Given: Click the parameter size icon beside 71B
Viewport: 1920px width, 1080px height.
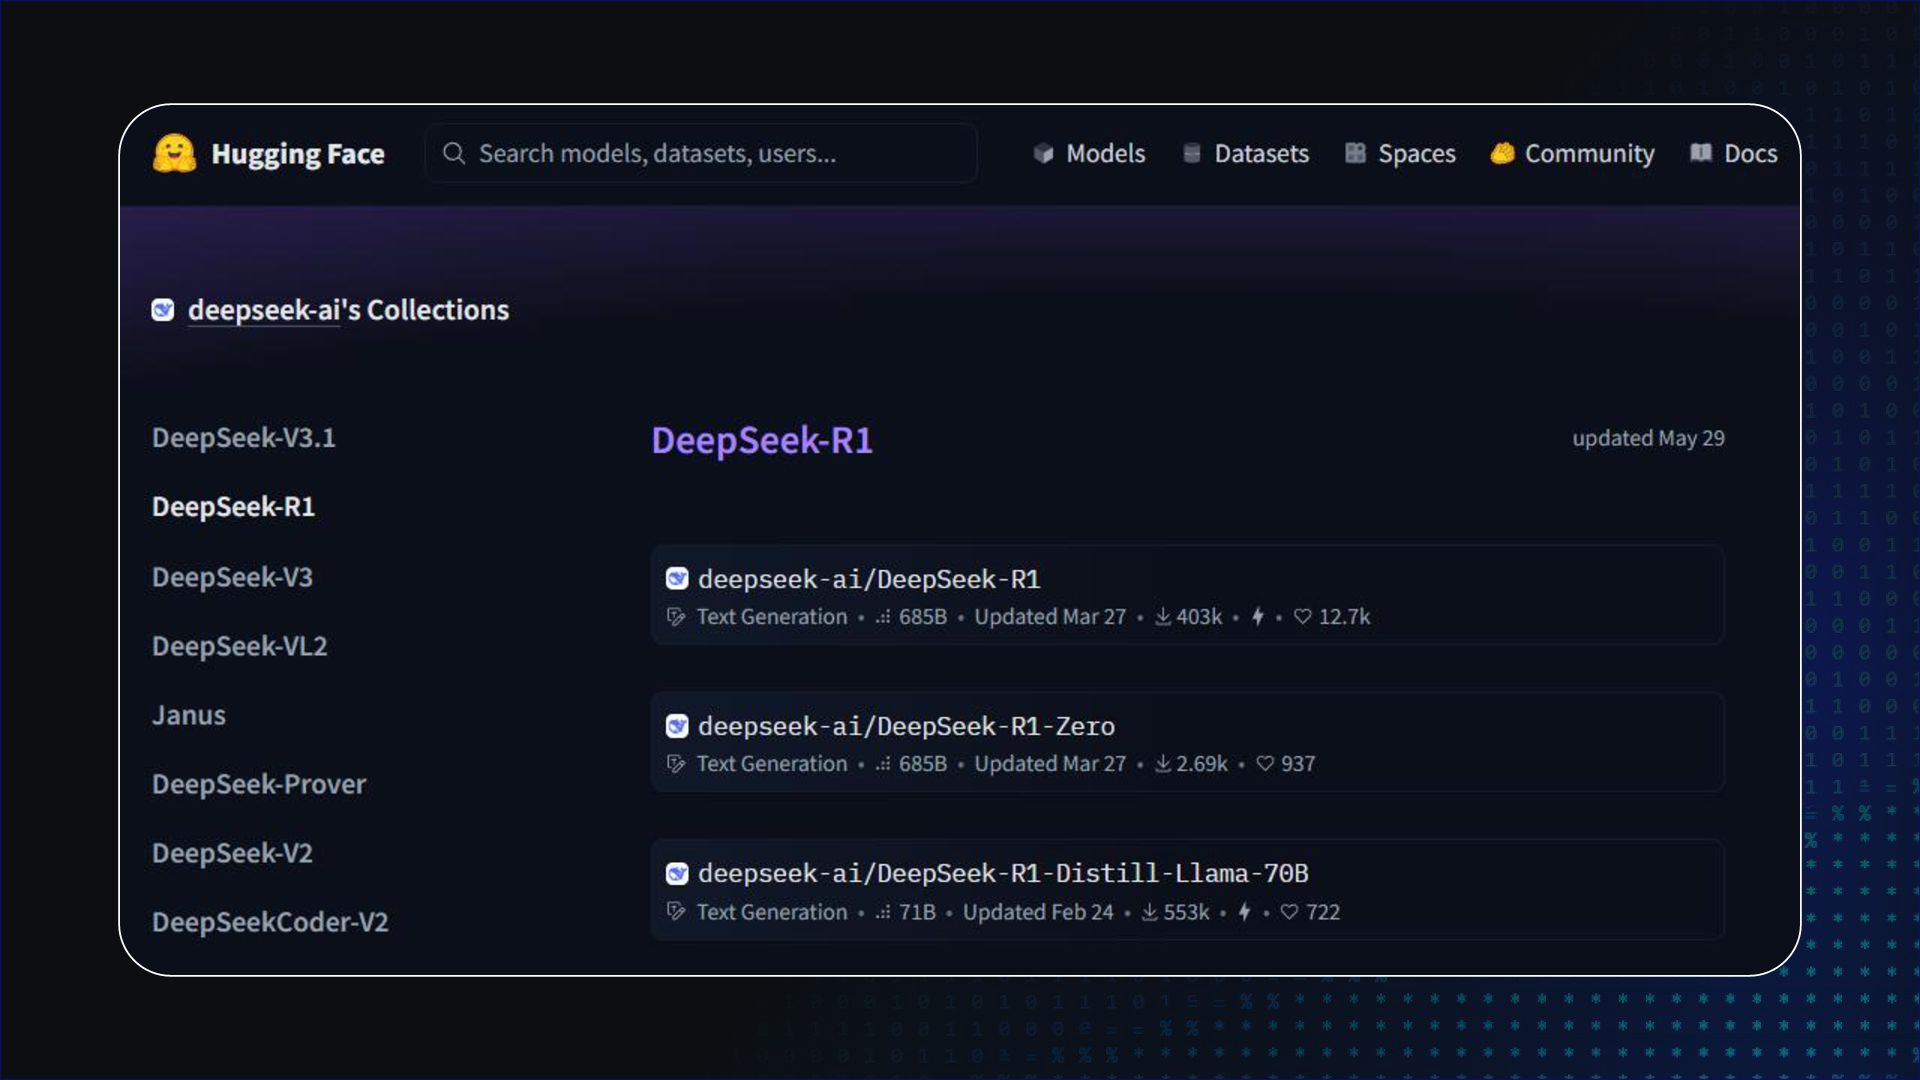Looking at the screenshot, I should (x=883, y=912).
